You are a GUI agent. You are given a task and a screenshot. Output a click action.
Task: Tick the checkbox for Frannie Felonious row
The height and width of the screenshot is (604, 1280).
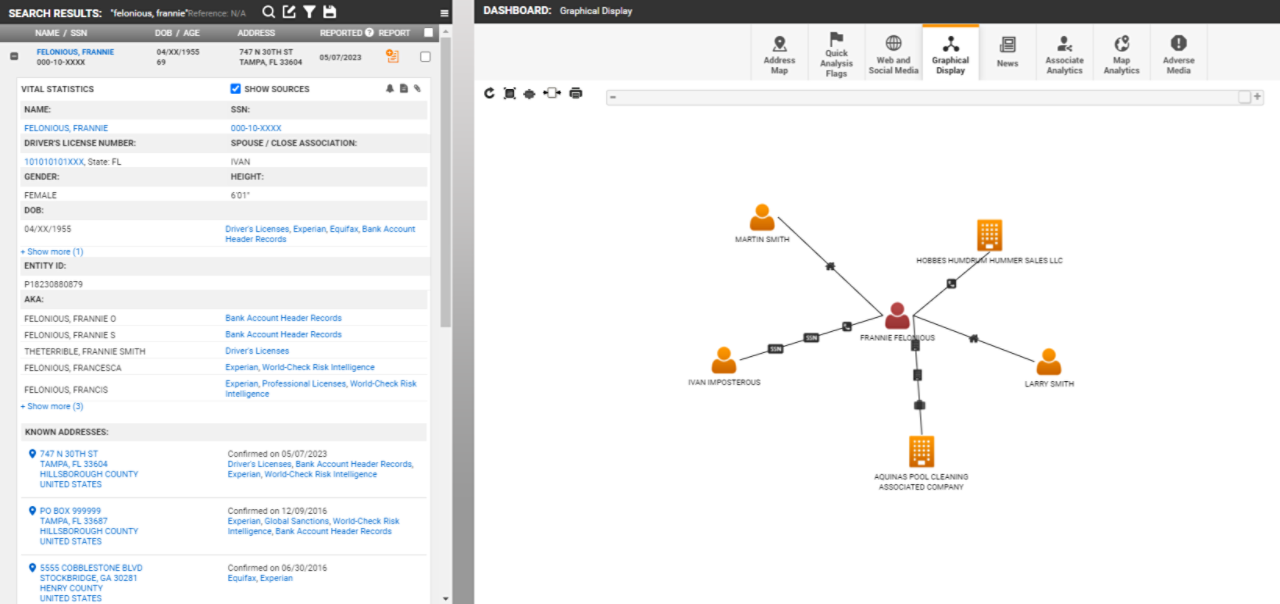425,57
